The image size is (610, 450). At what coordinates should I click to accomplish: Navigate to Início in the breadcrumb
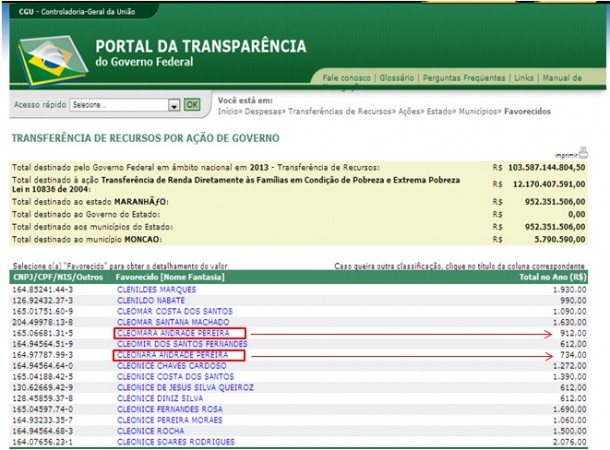click(228, 112)
